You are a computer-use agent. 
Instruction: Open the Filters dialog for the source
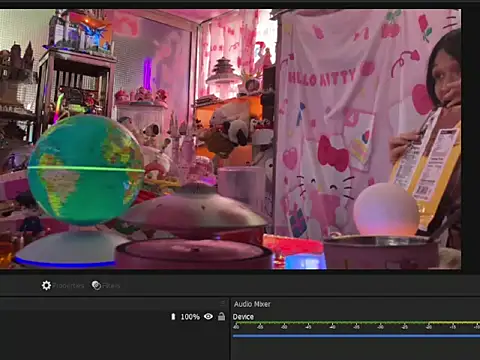(x=106, y=286)
